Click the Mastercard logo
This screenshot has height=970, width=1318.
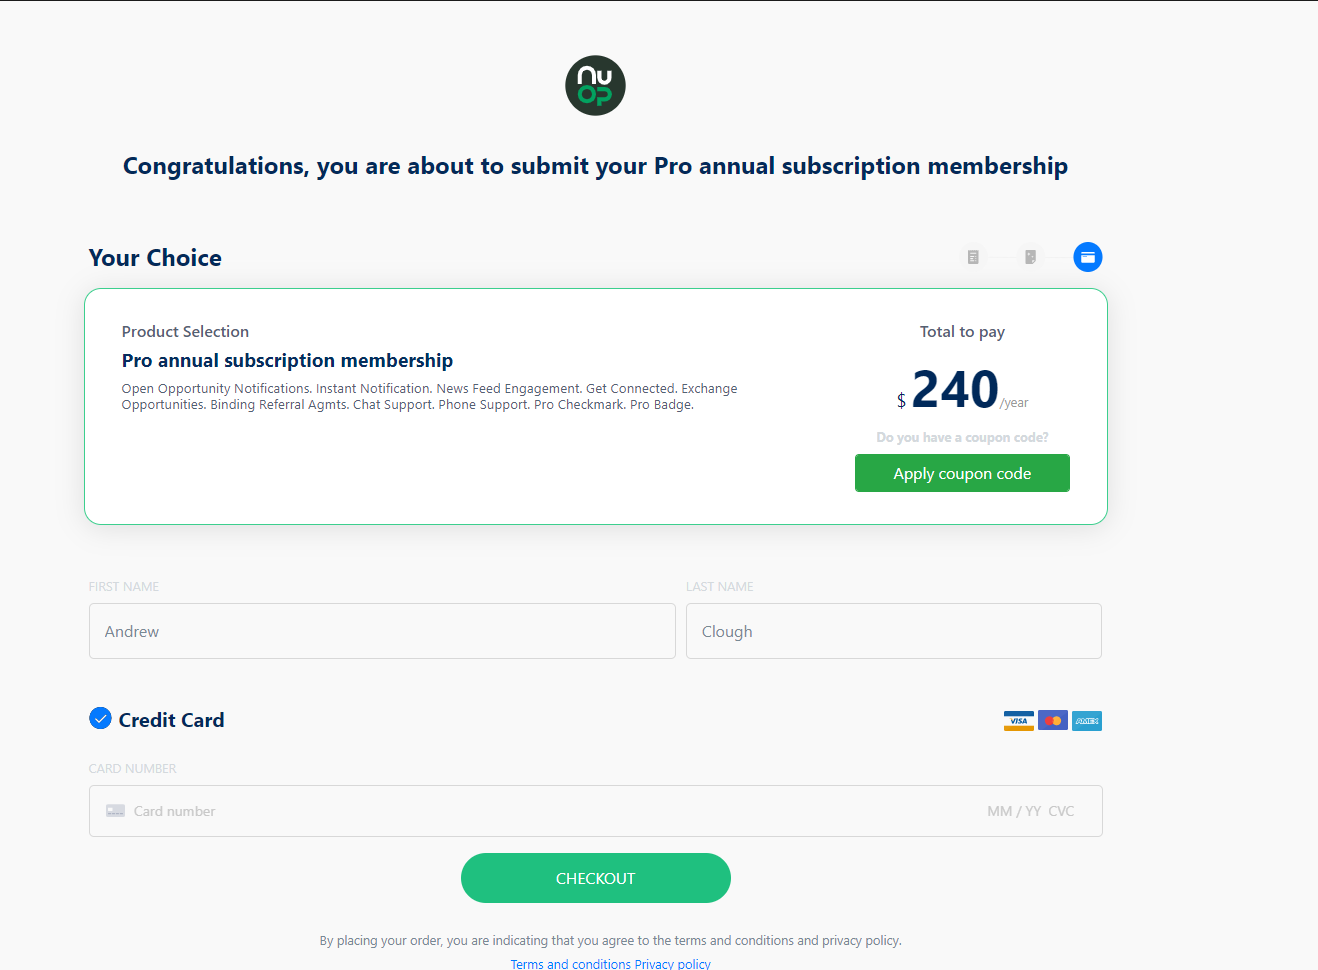point(1053,721)
